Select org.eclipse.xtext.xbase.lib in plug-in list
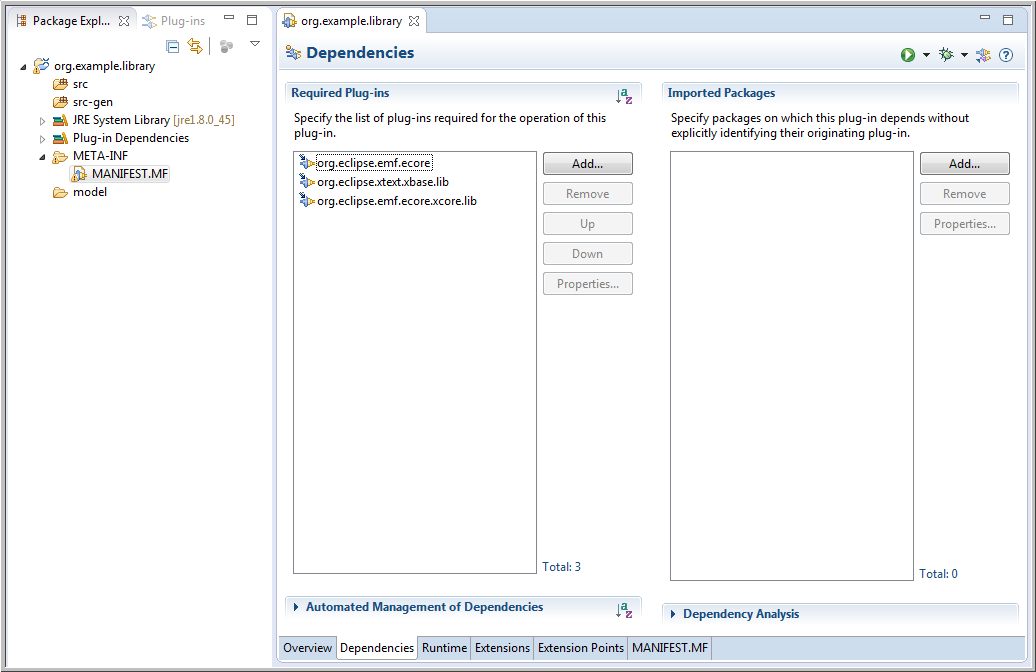This screenshot has width=1036, height=672. pos(382,182)
